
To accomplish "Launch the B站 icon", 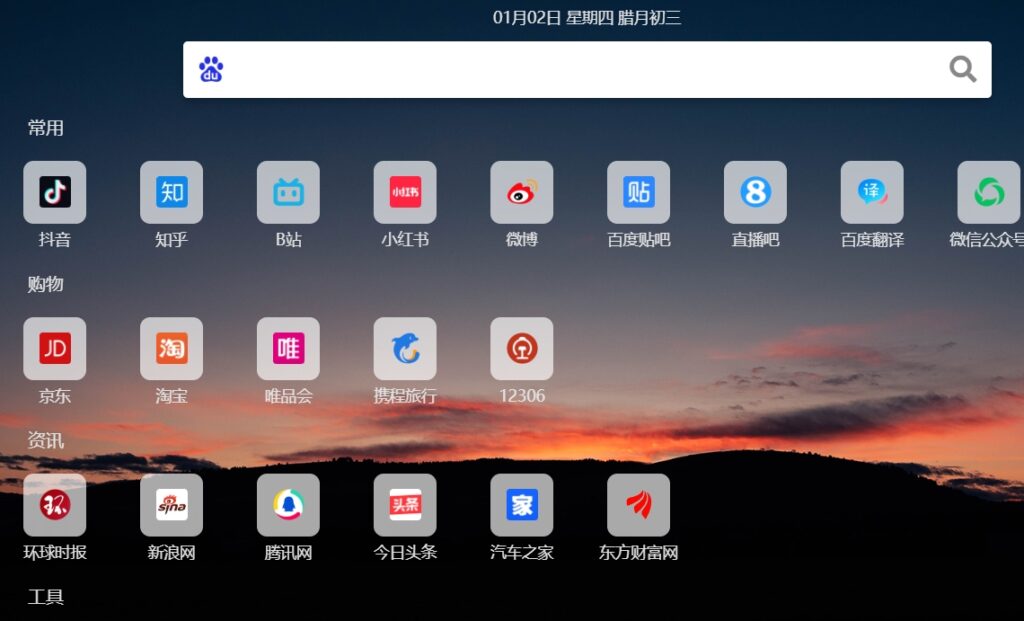I will [x=288, y=192].
